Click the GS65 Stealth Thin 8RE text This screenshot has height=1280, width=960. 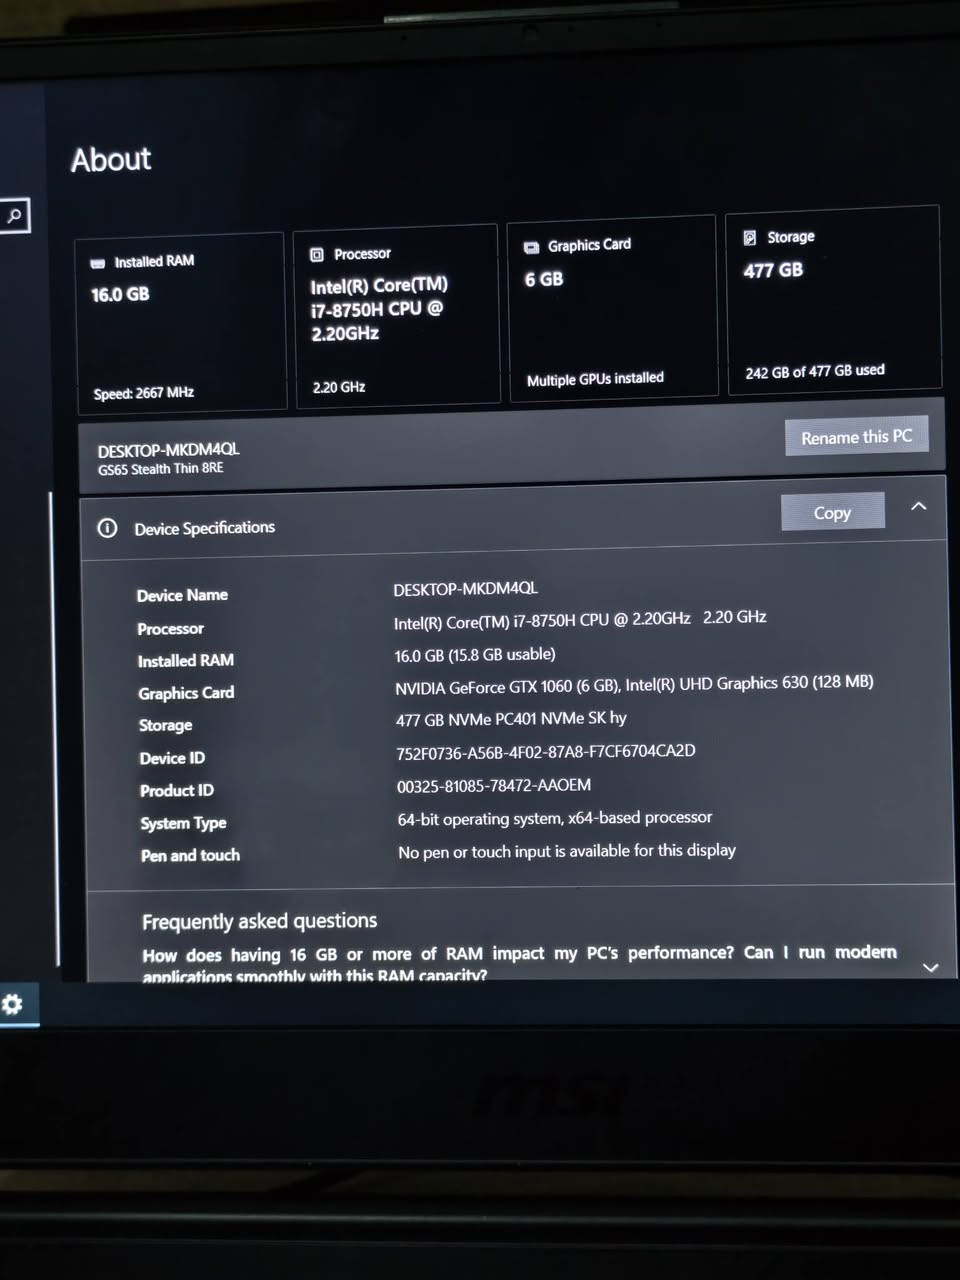tap(160, 468)
